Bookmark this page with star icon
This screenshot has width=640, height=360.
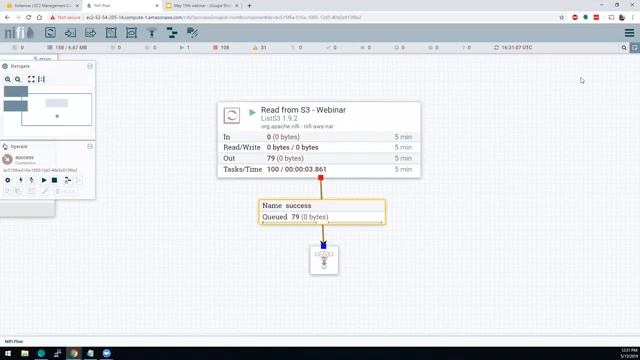(561, 18)
